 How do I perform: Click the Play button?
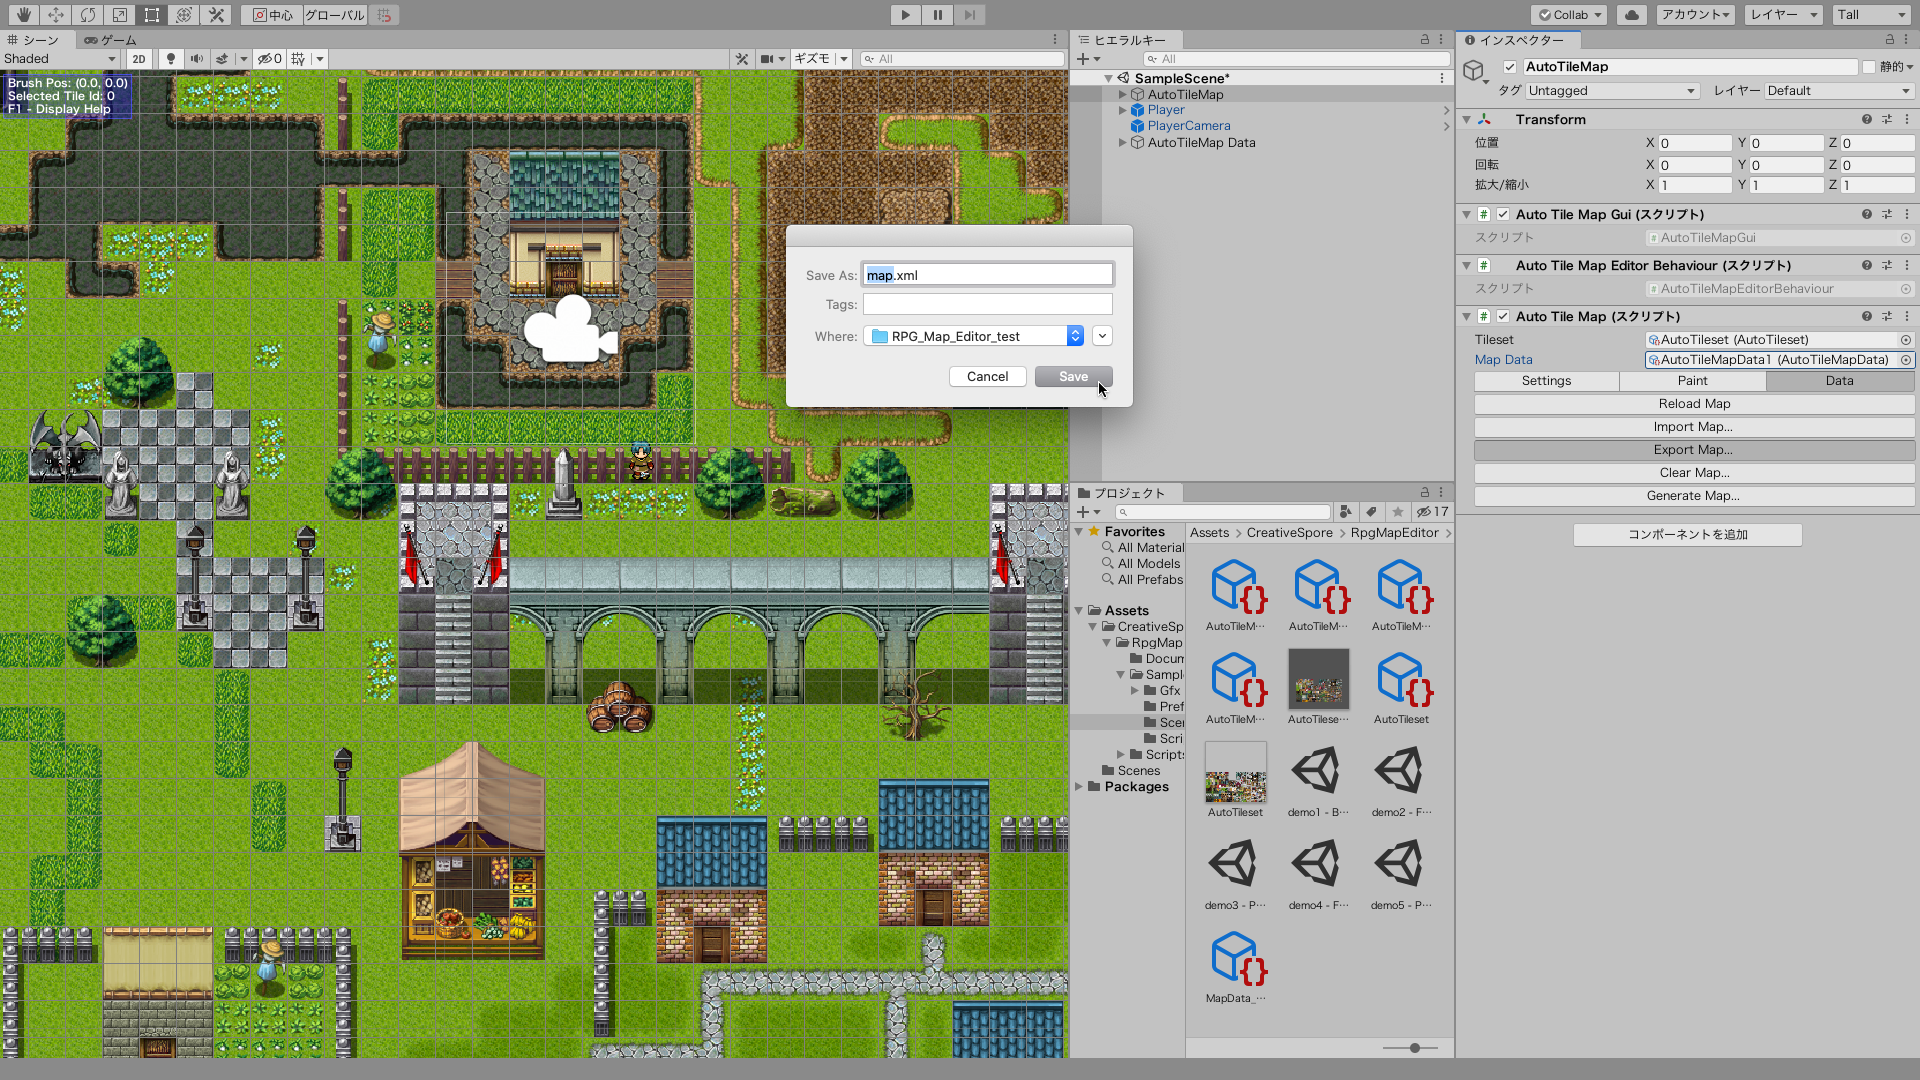[x=905, y=15]
